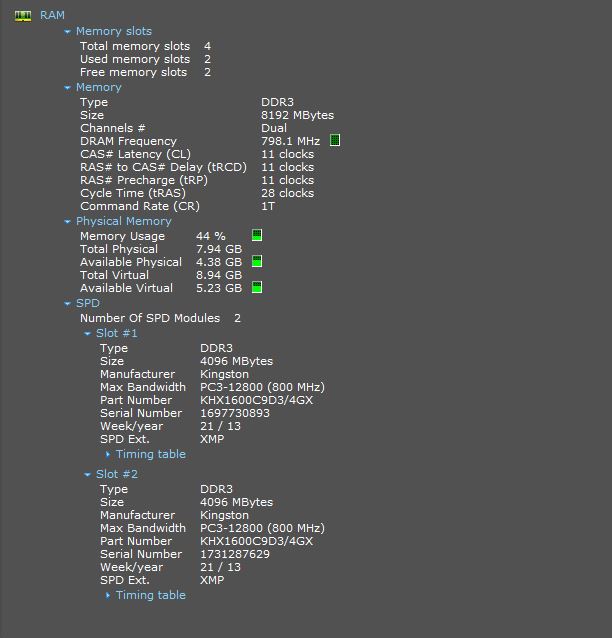
Task: Click serial number 1697730893
Action: tap(235, 414)
